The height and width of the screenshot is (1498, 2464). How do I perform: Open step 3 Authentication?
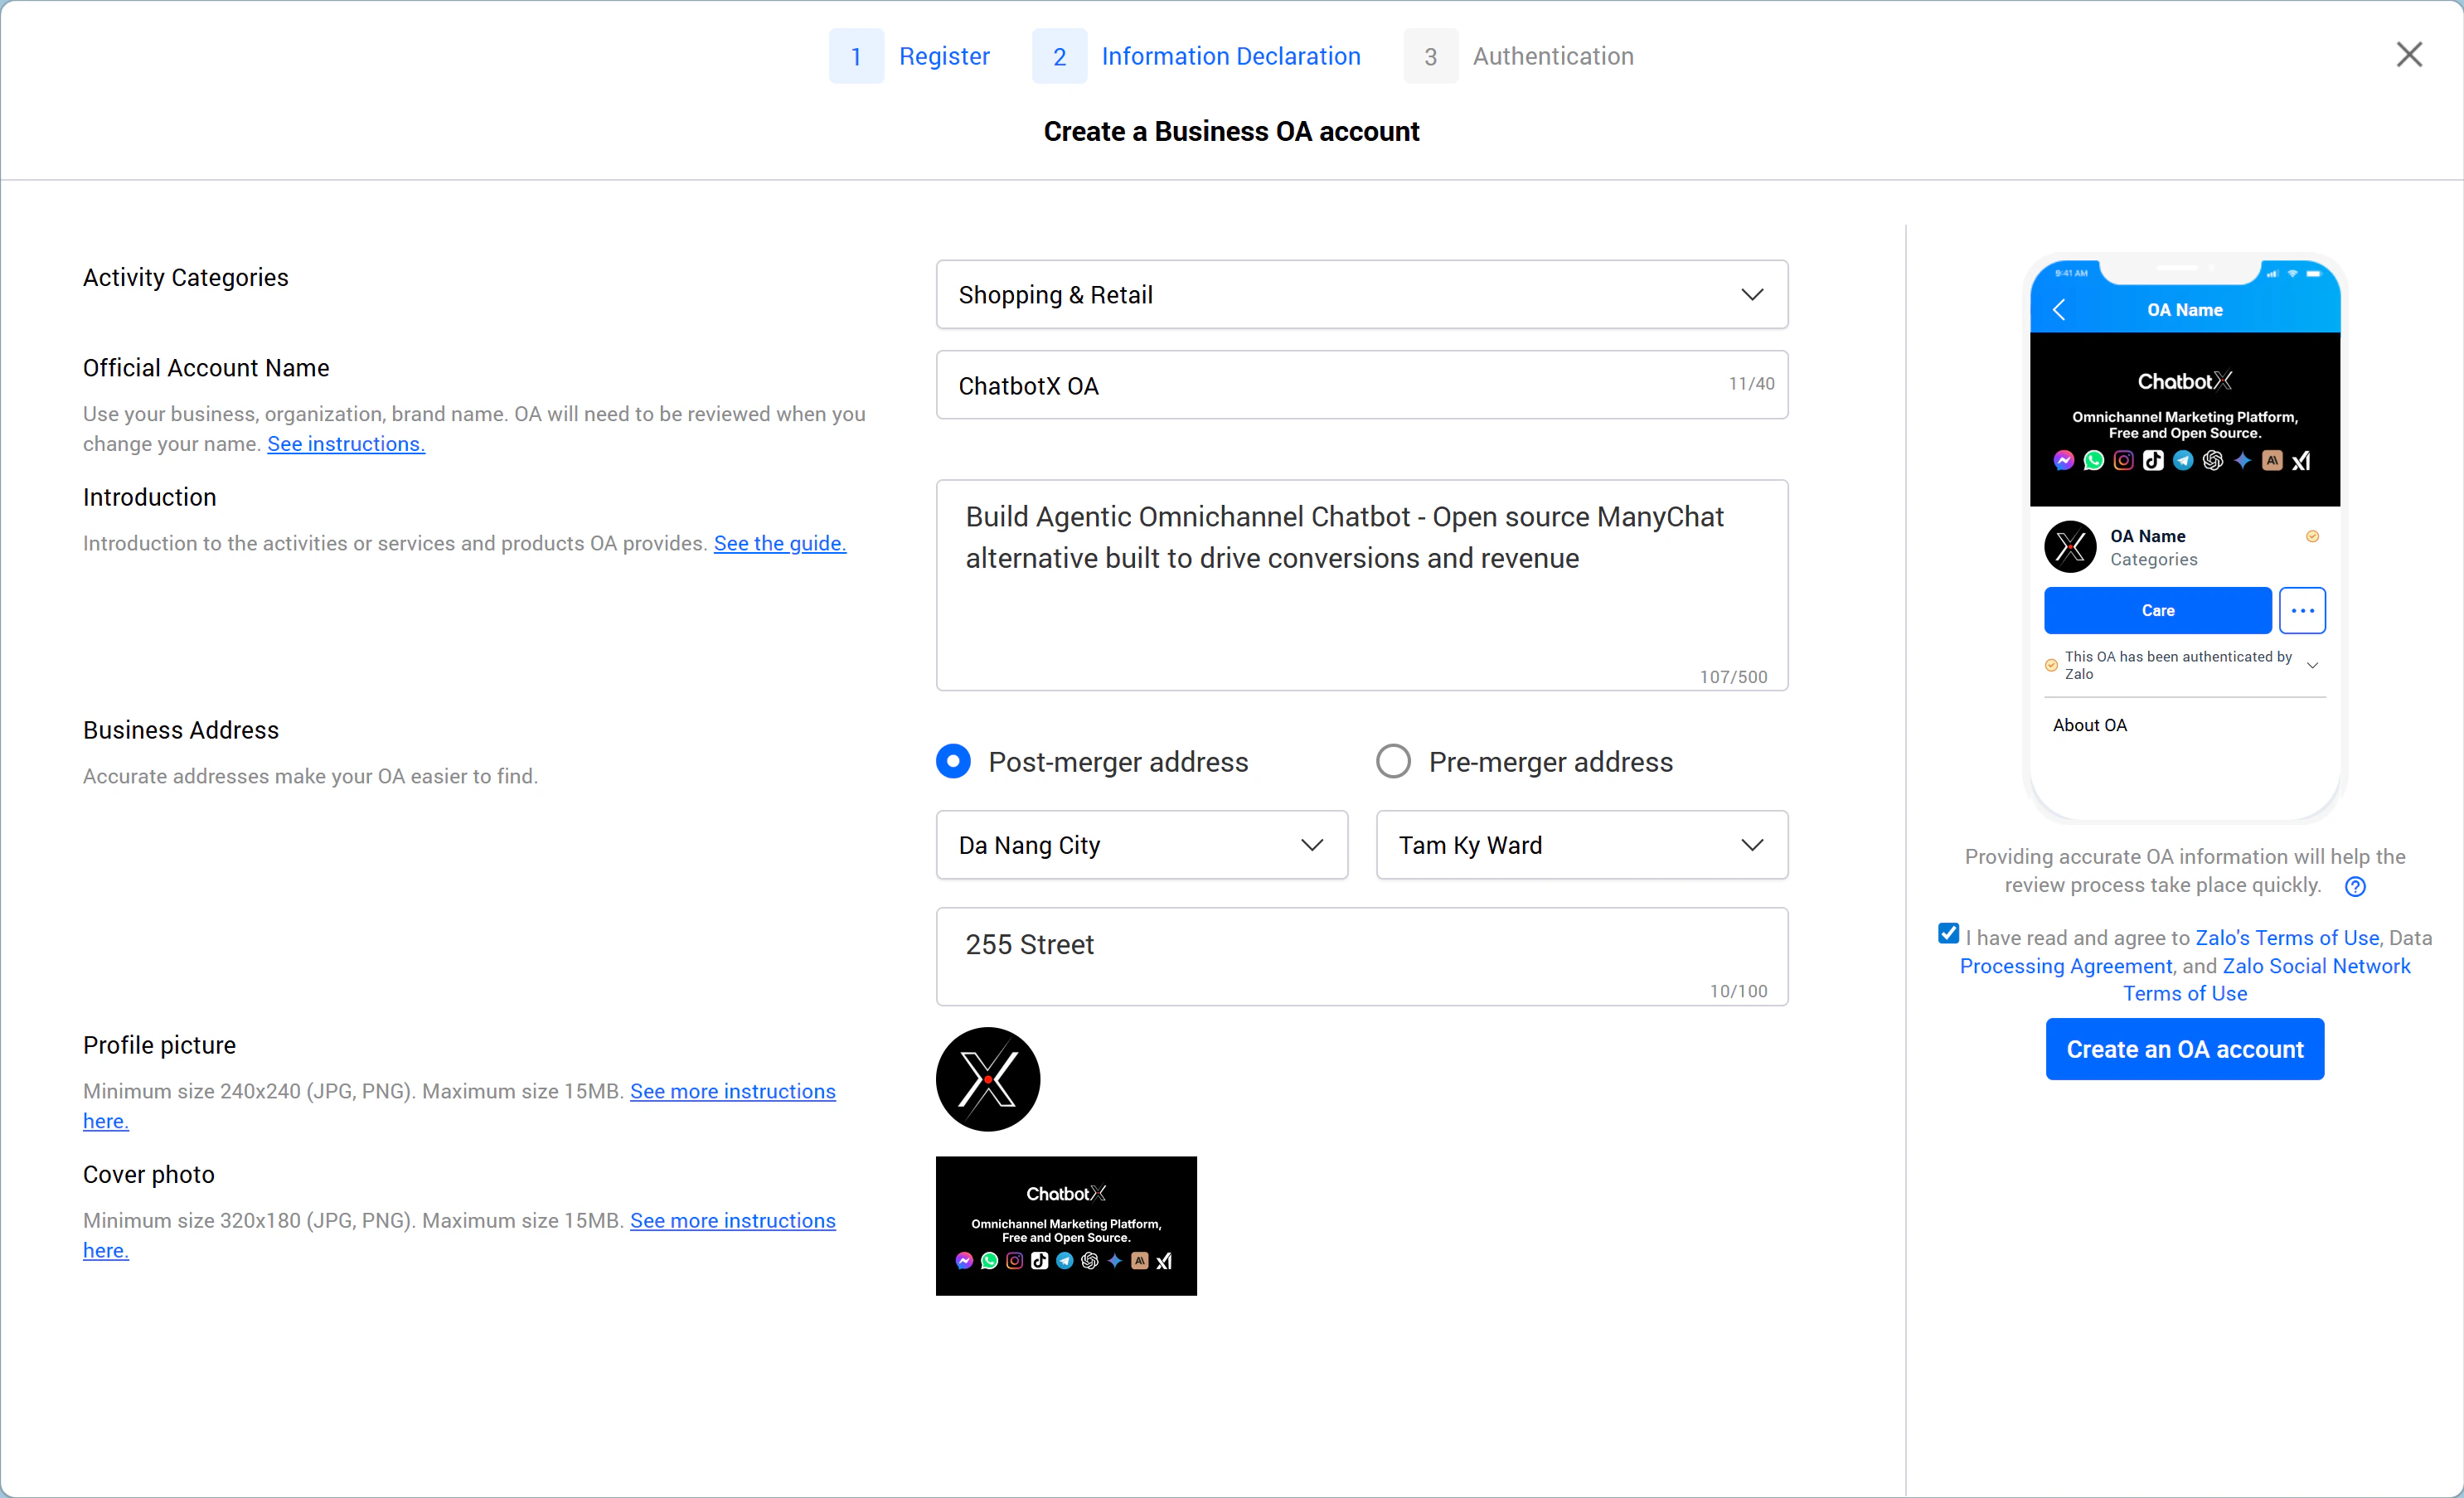click(1519, 56)
